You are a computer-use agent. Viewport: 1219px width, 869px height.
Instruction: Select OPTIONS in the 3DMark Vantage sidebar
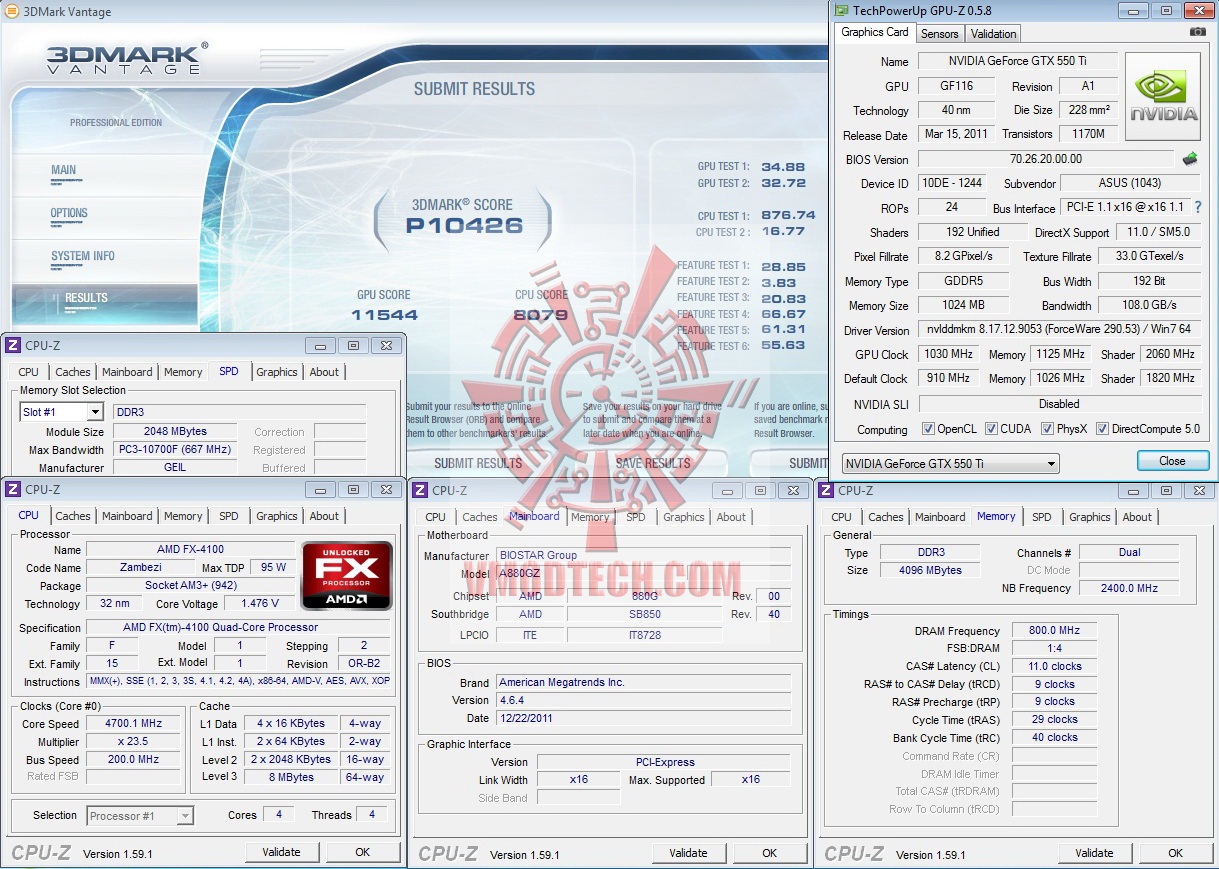(70, 213)
